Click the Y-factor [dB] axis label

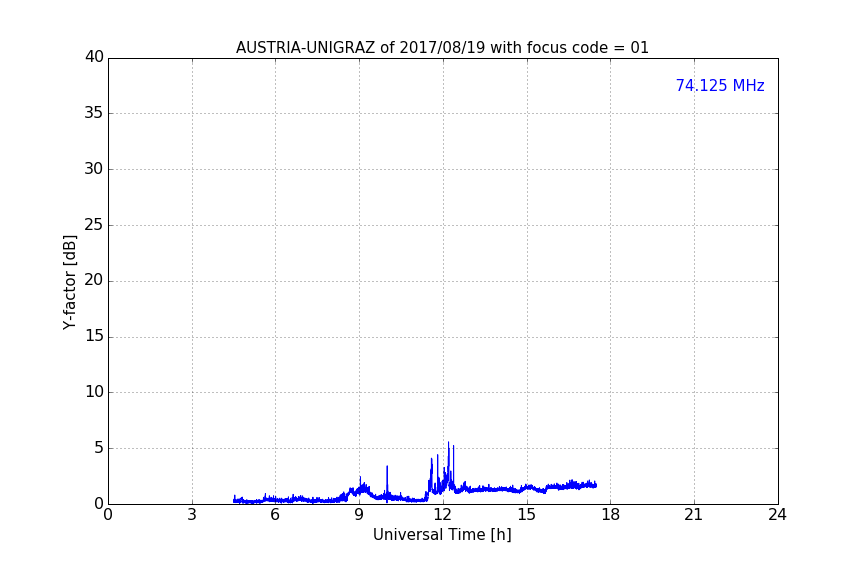[69, 282]
